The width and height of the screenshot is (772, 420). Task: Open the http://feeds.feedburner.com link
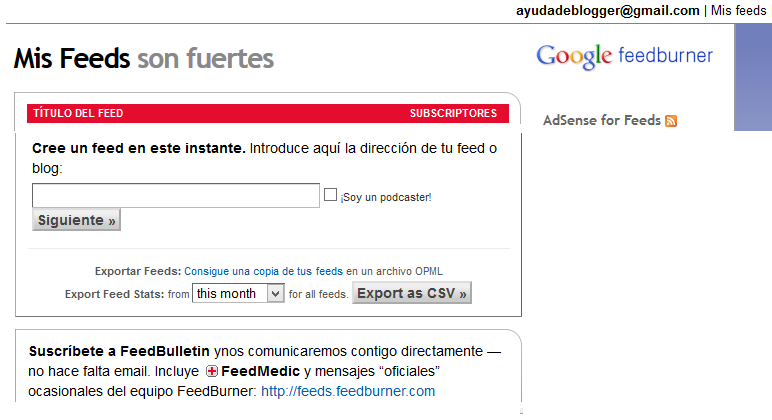click(348, 391)
